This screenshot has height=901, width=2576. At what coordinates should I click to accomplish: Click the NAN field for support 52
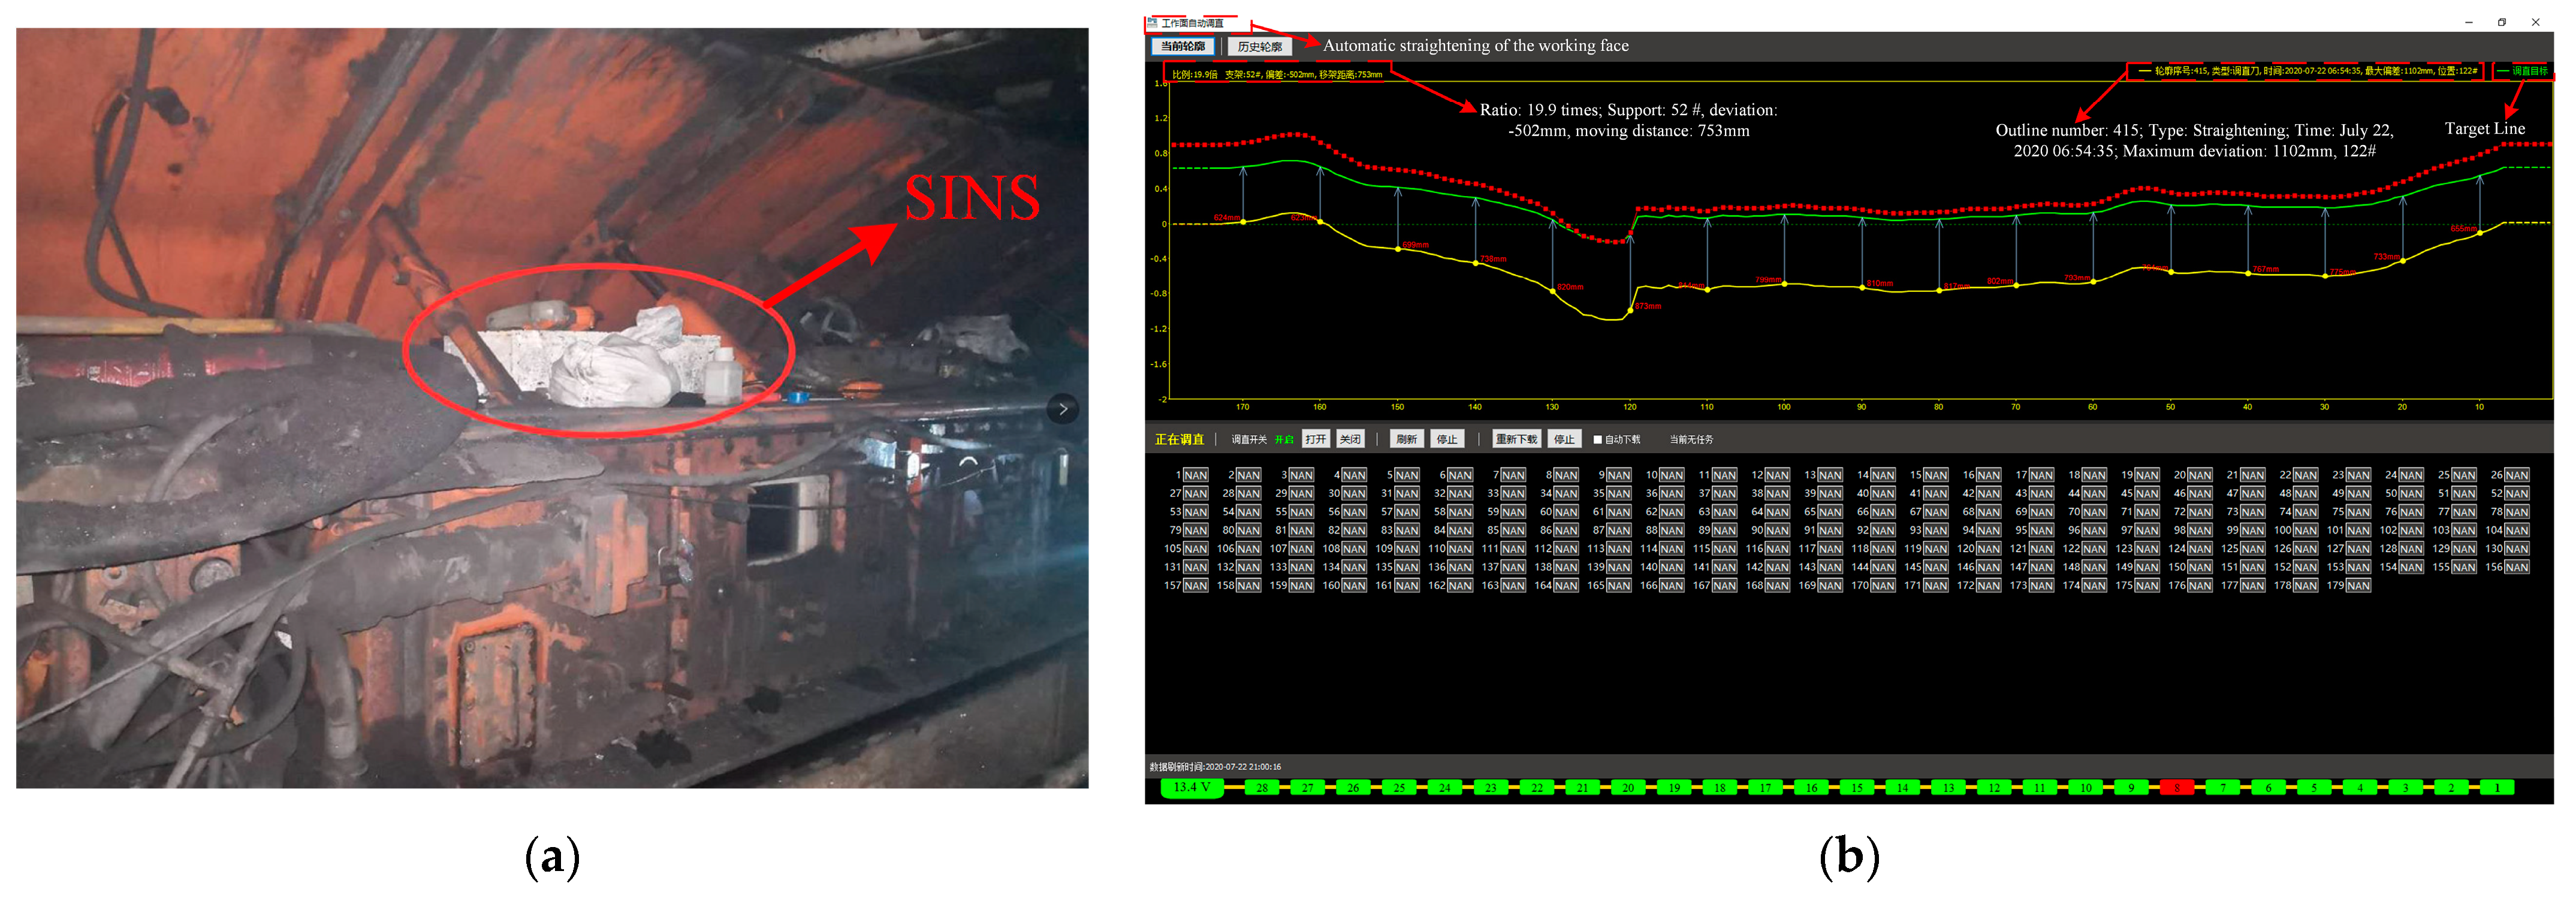pyautogui.click(x=2517, y=494)
